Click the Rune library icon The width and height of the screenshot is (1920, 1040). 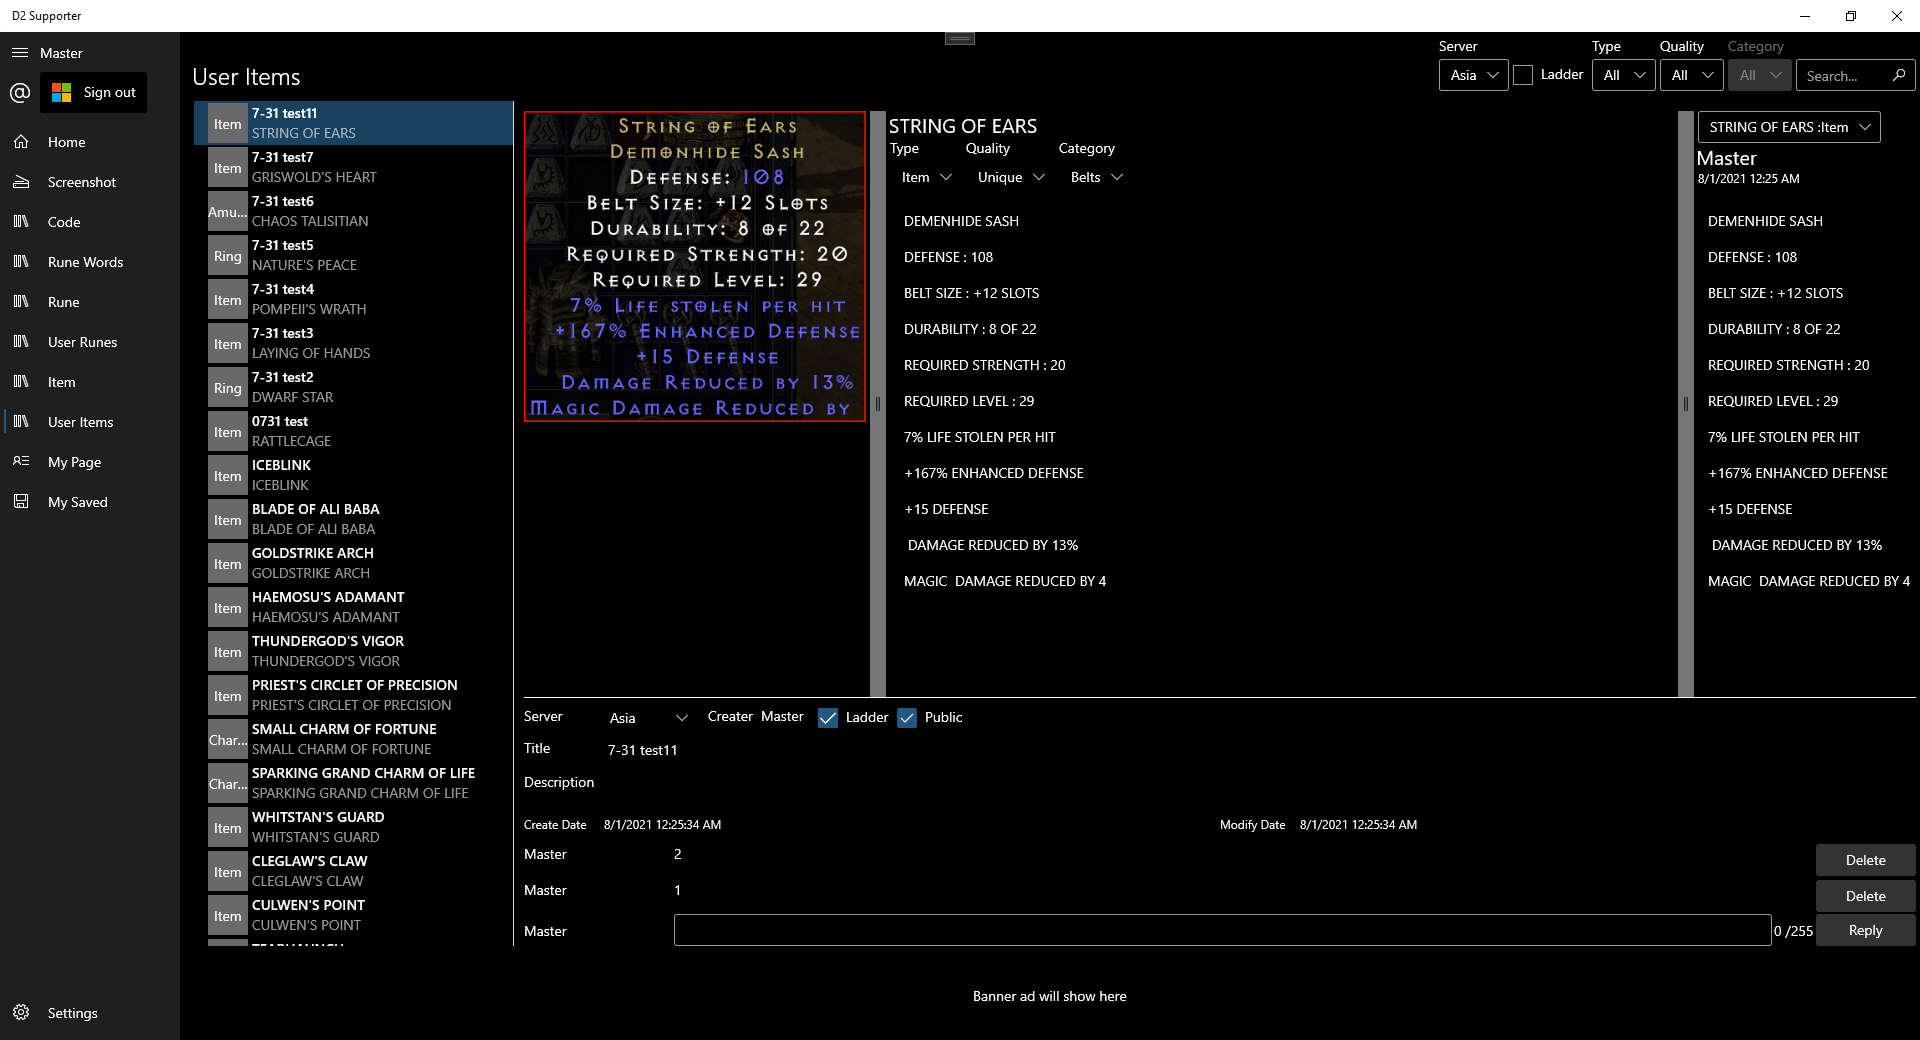(x=21, y=302)
